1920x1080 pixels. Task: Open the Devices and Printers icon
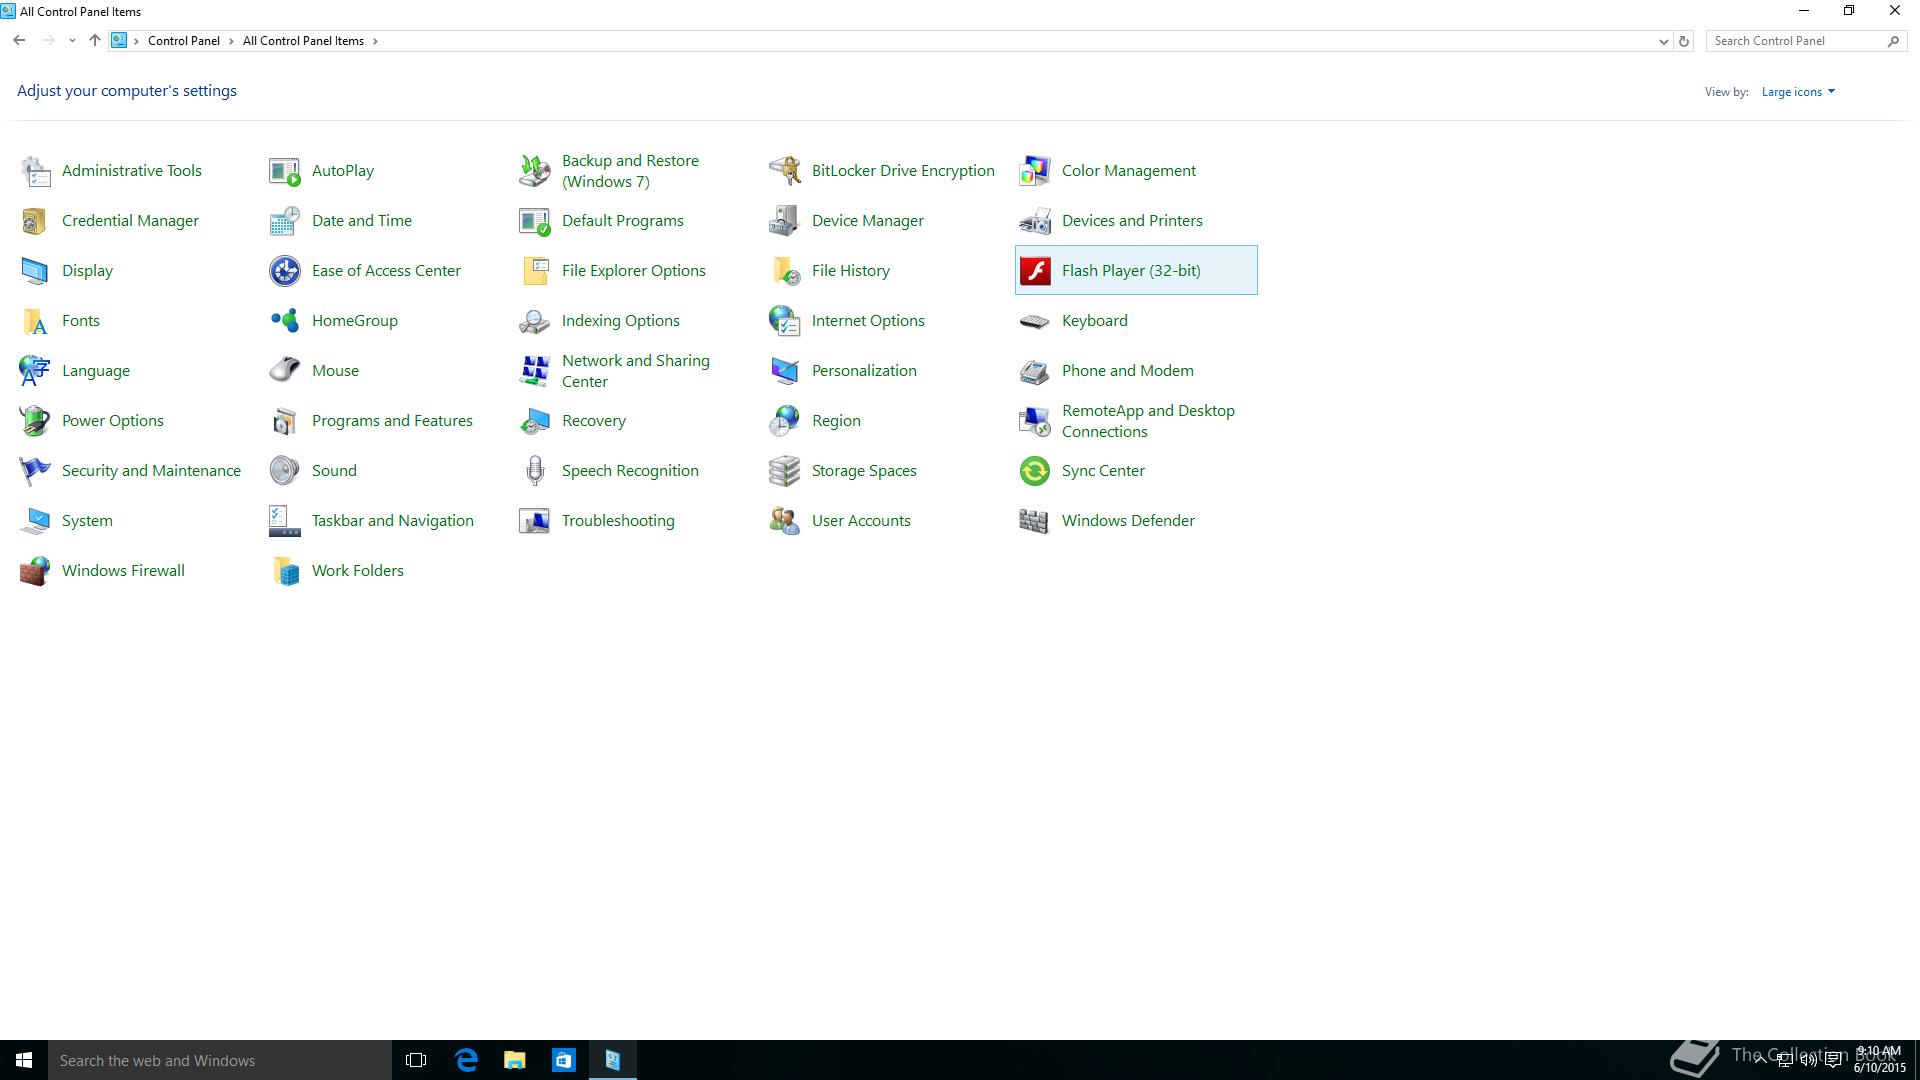point(1035,221)
